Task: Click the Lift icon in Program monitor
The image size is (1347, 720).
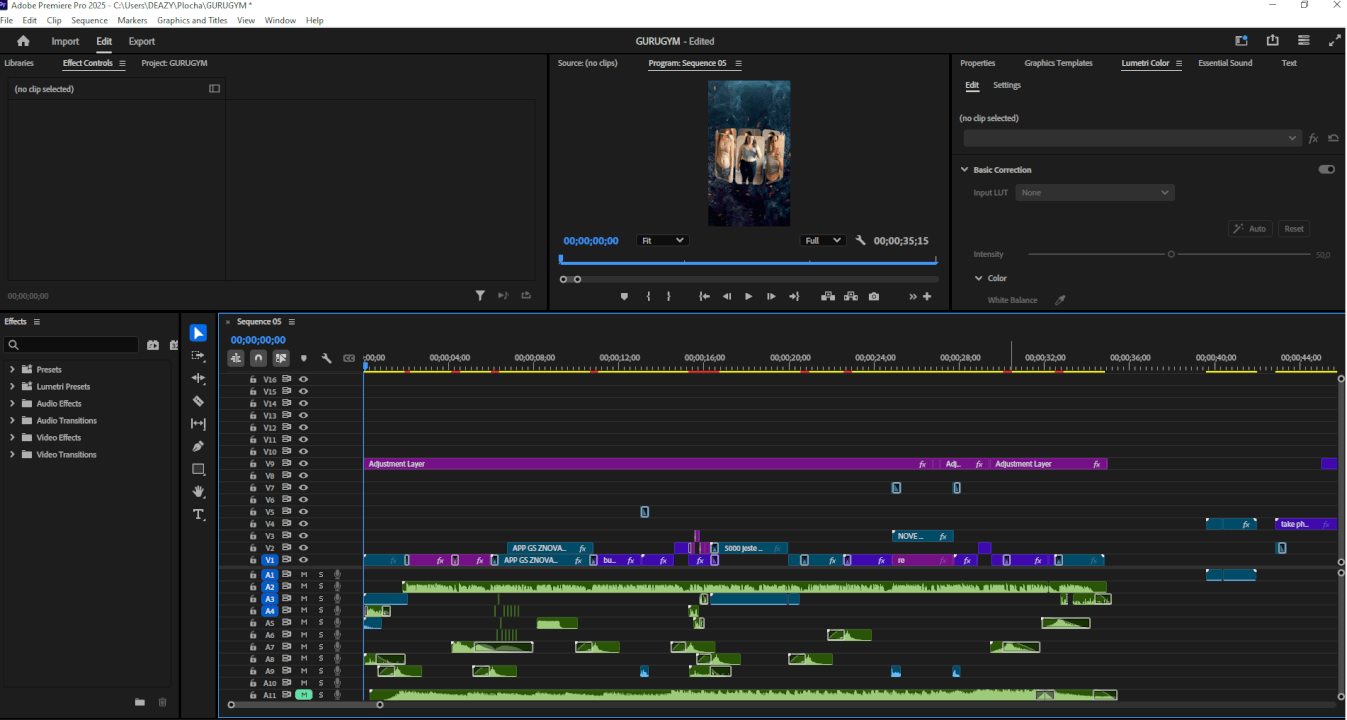Action: [828, 296]
